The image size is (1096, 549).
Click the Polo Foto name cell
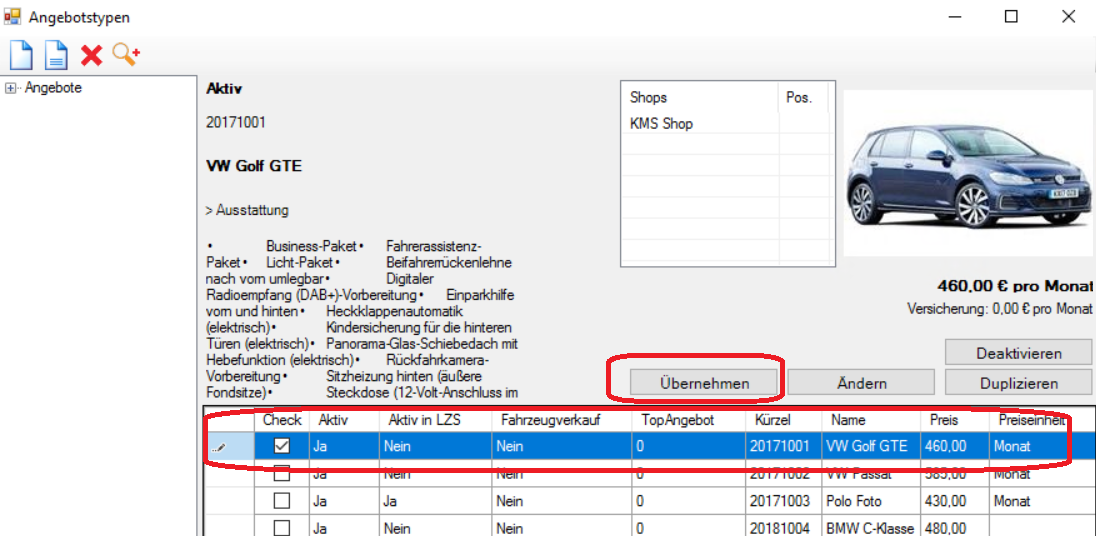click(x=872, y=501)
